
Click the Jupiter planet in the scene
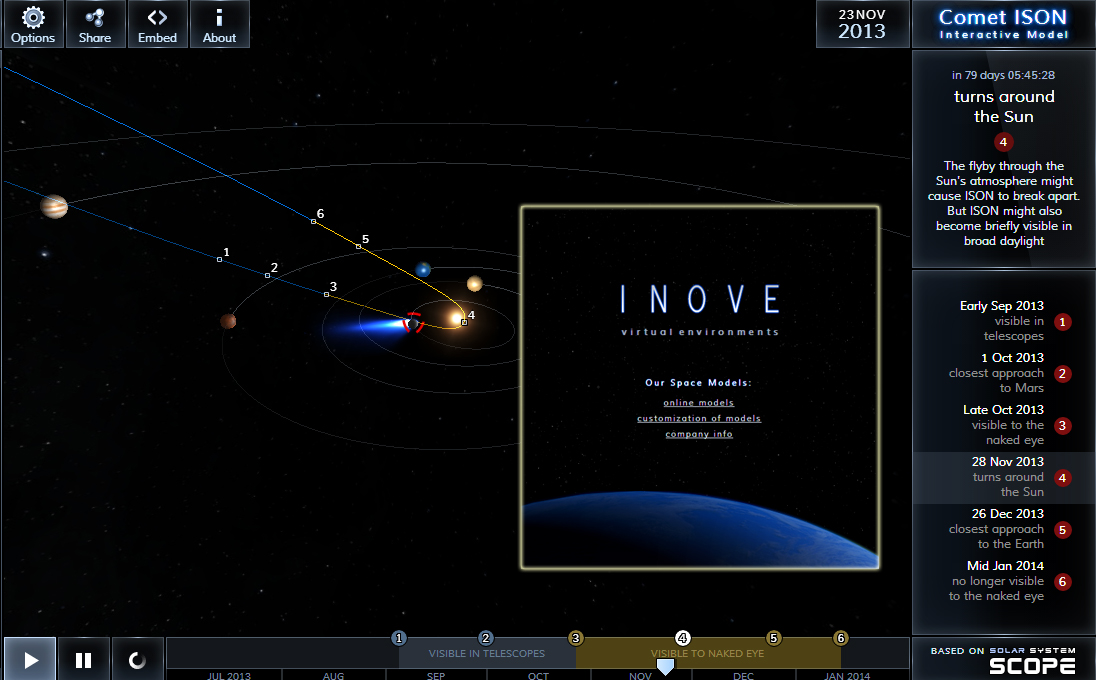[54, 206]
